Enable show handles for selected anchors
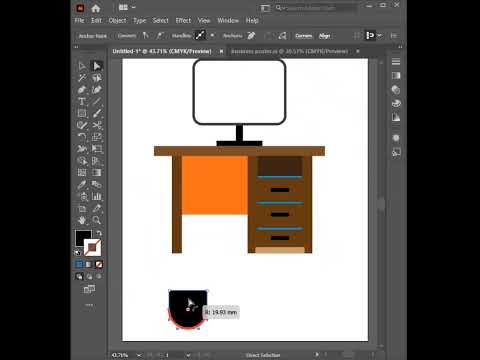 [x=200, y=35]
